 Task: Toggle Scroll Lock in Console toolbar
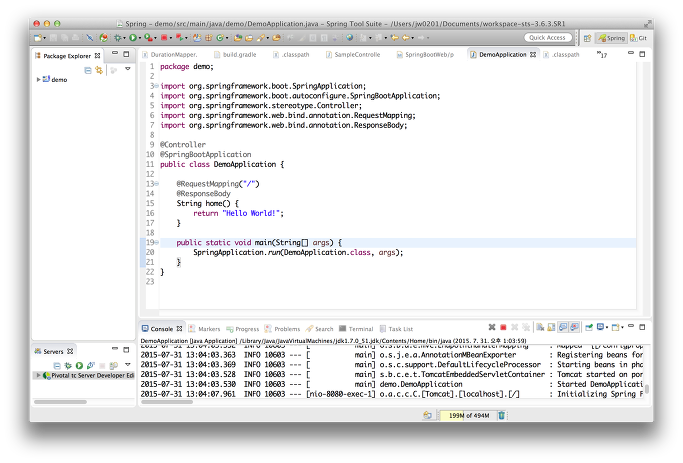click(551, 327)
